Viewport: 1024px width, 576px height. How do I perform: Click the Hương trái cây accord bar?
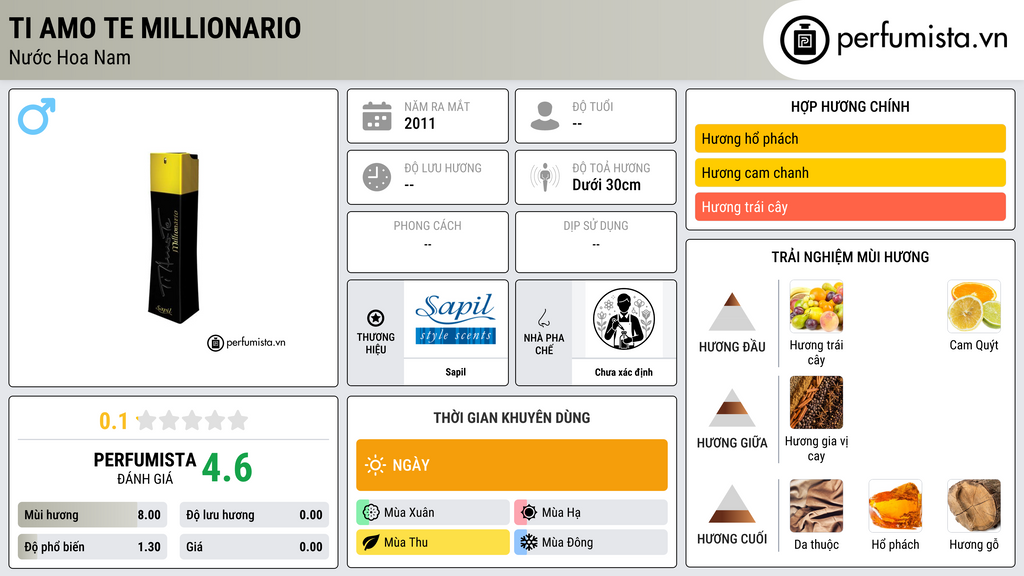pos(850,207)
